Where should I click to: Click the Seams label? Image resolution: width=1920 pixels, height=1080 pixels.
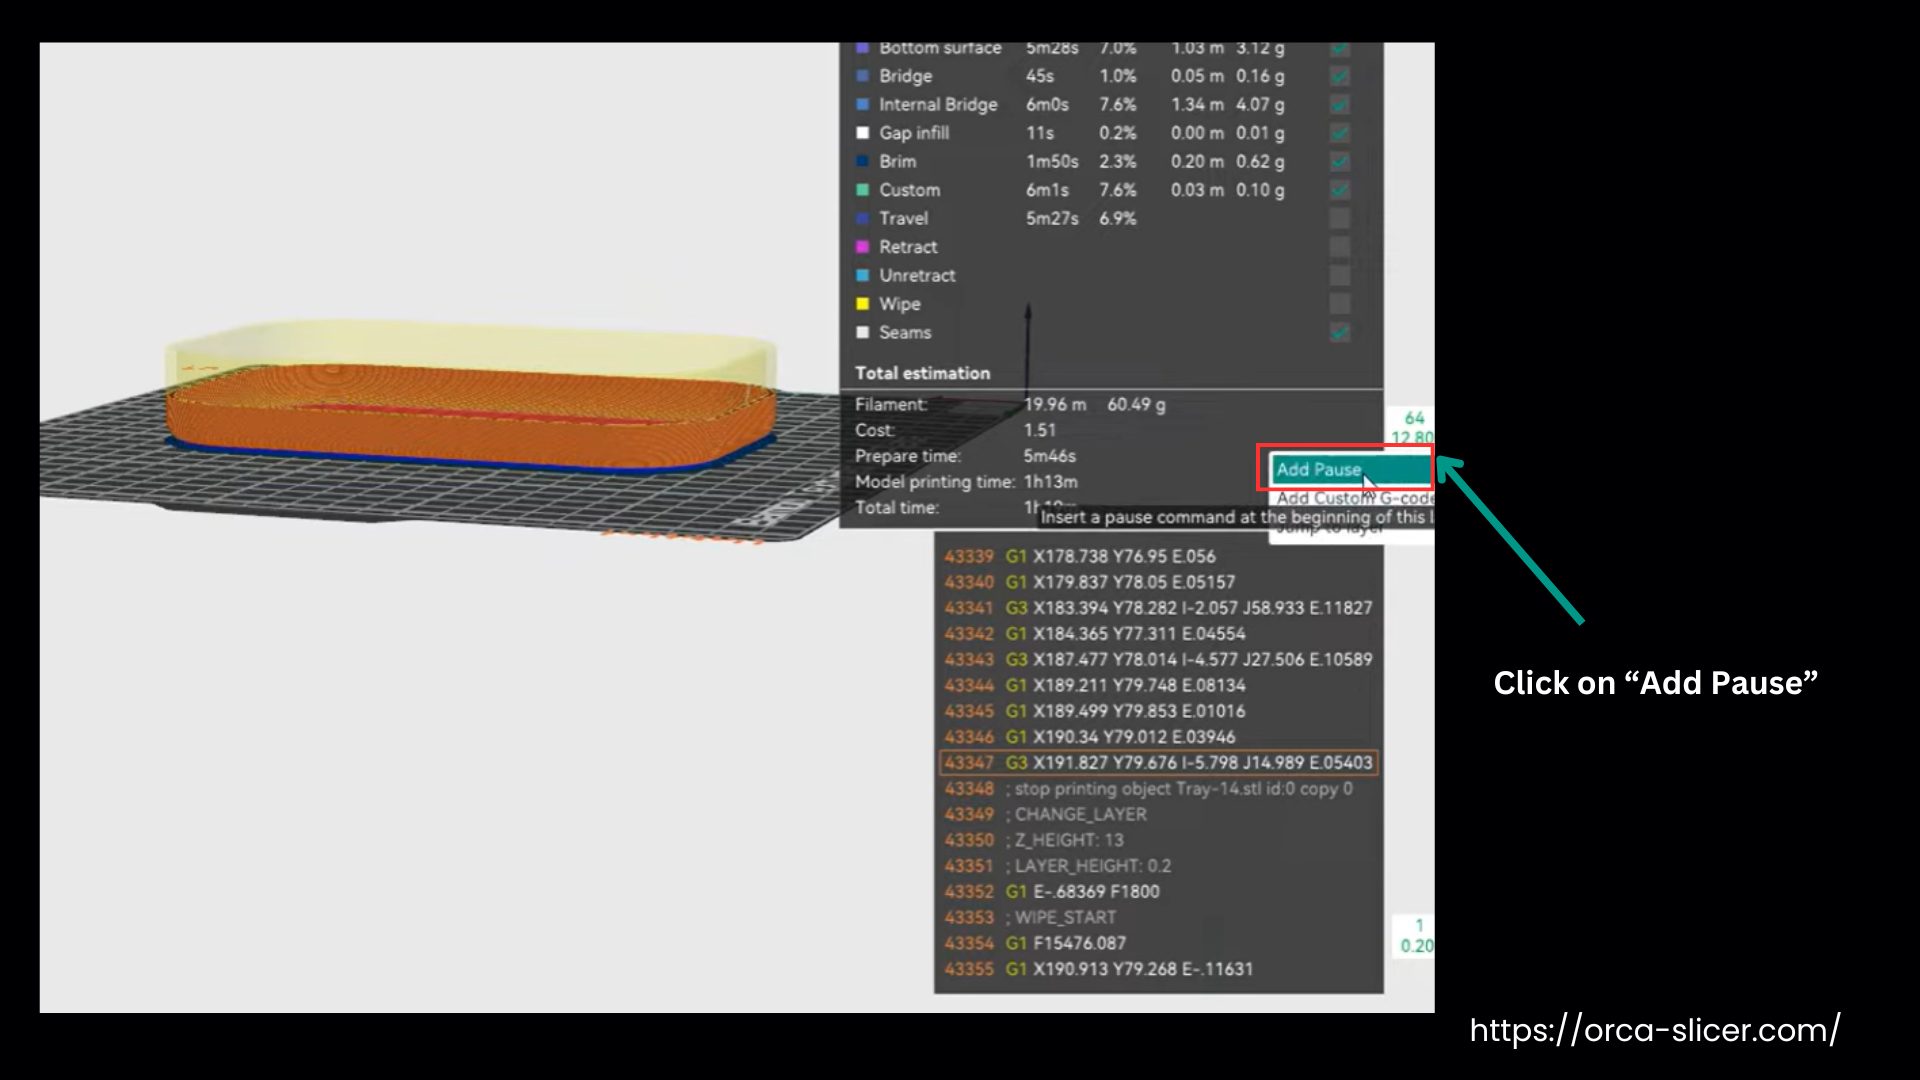point(905,332)
